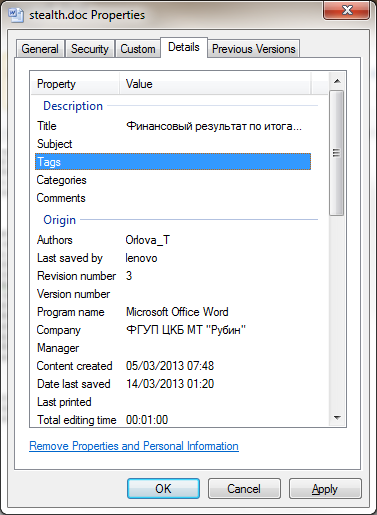Select the Last saved by row
The height and width of the screenshot is (515, 377).
[173, 258]
